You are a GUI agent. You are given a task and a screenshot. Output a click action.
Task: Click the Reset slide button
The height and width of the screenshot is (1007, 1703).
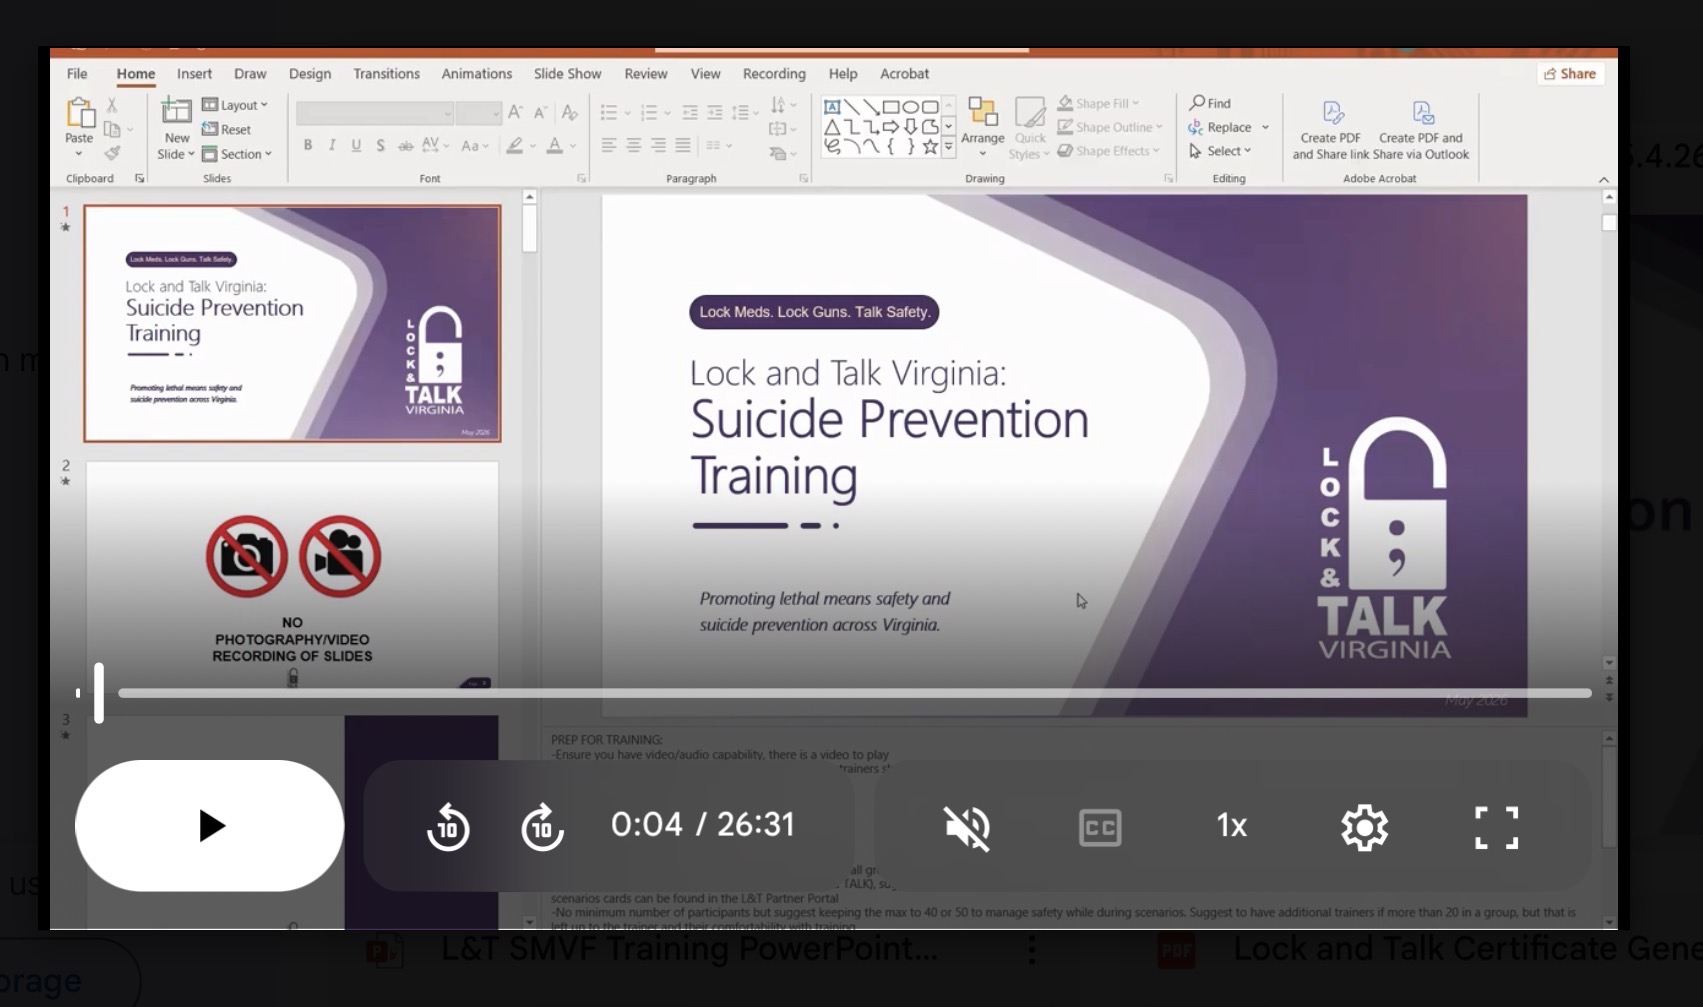pos(227,129)
